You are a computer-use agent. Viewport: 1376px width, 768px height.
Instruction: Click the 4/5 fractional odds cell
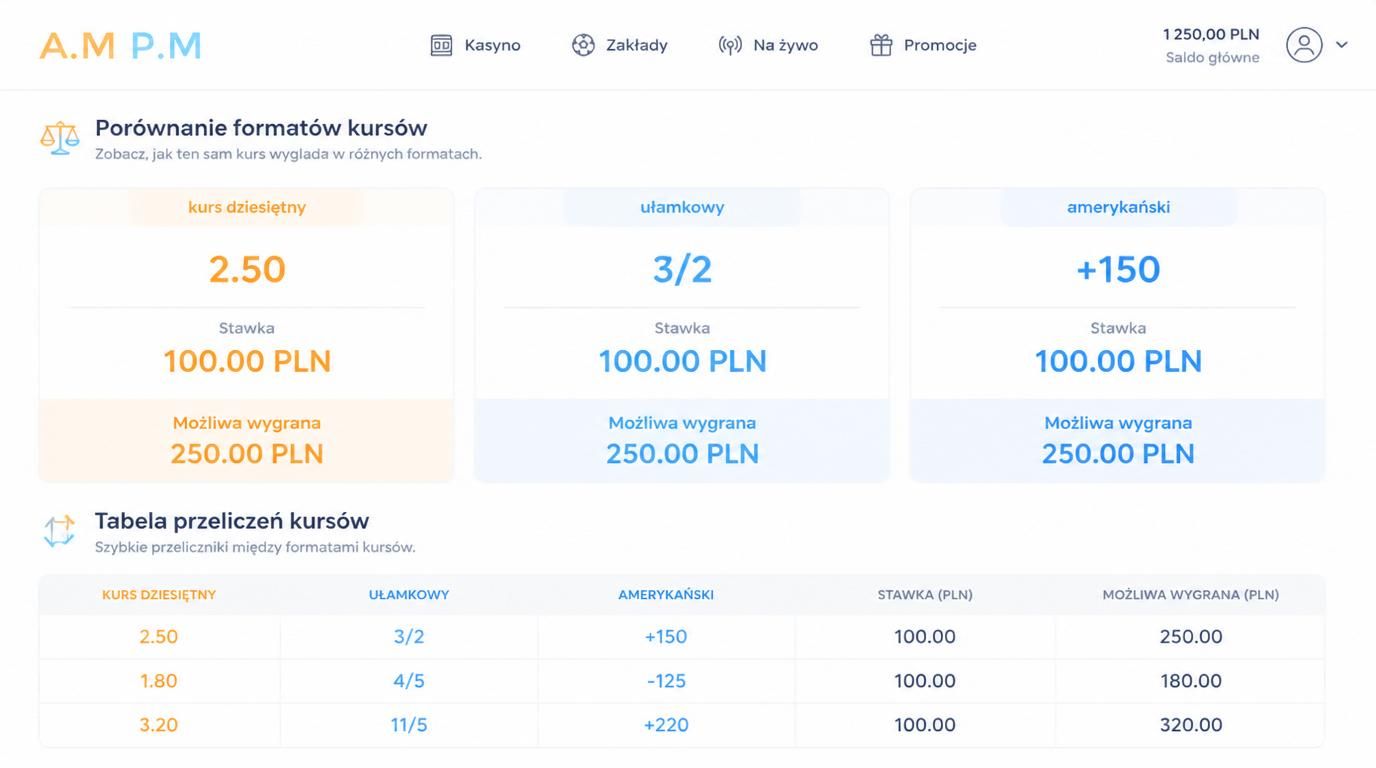tap(409, 681)
